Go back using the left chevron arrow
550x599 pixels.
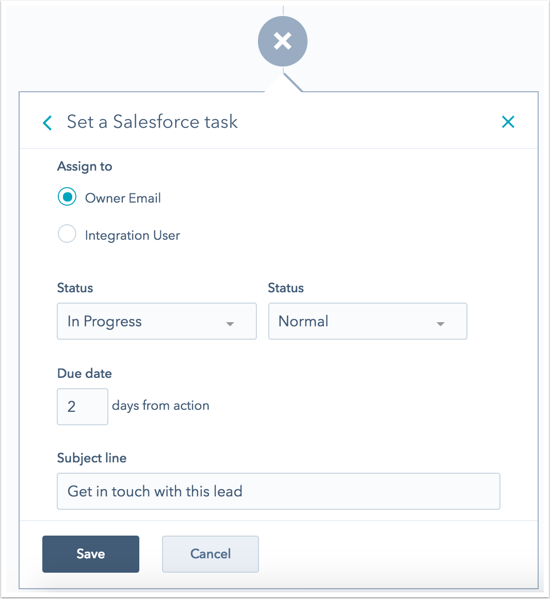pyautogui.click(x=47, y=123)
